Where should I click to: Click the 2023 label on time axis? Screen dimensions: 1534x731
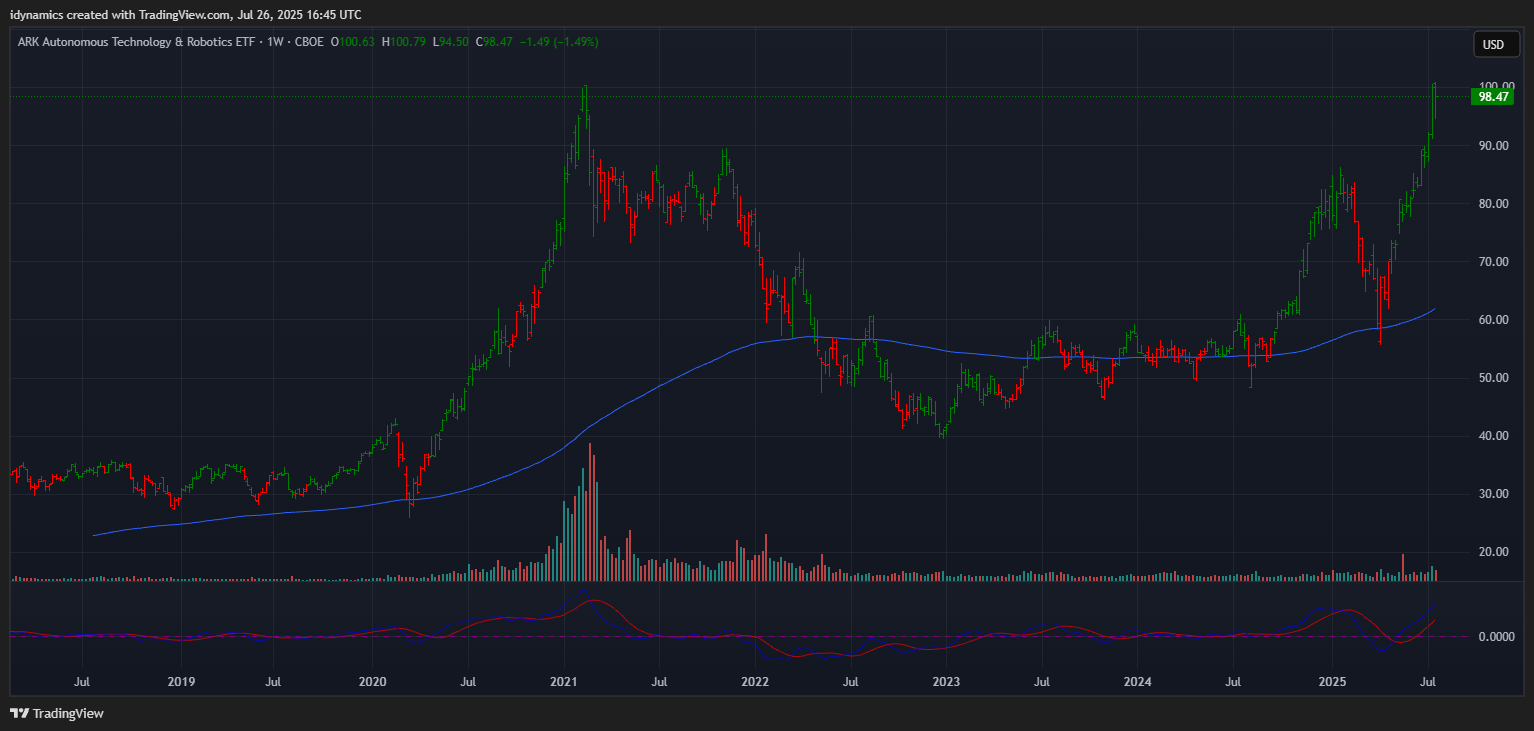pos(946,682)
